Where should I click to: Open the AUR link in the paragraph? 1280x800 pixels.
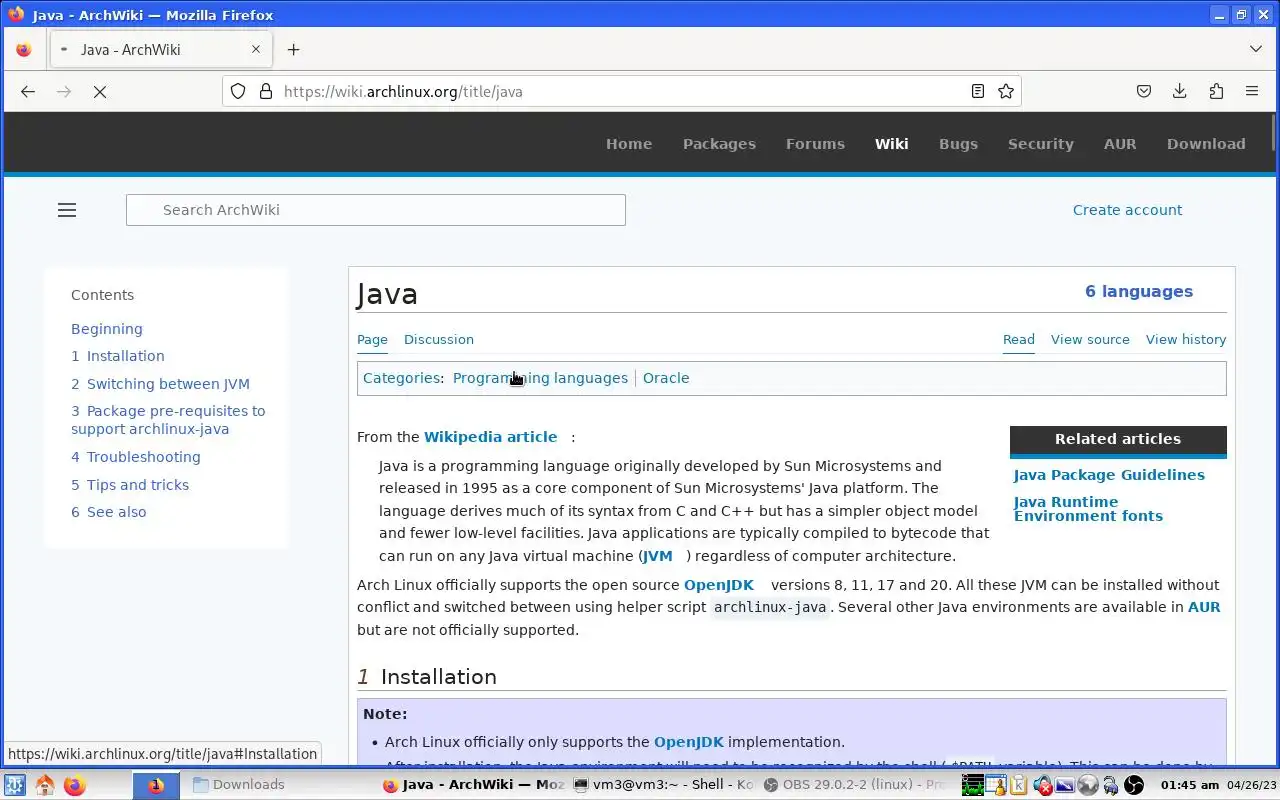(1204, 607)
